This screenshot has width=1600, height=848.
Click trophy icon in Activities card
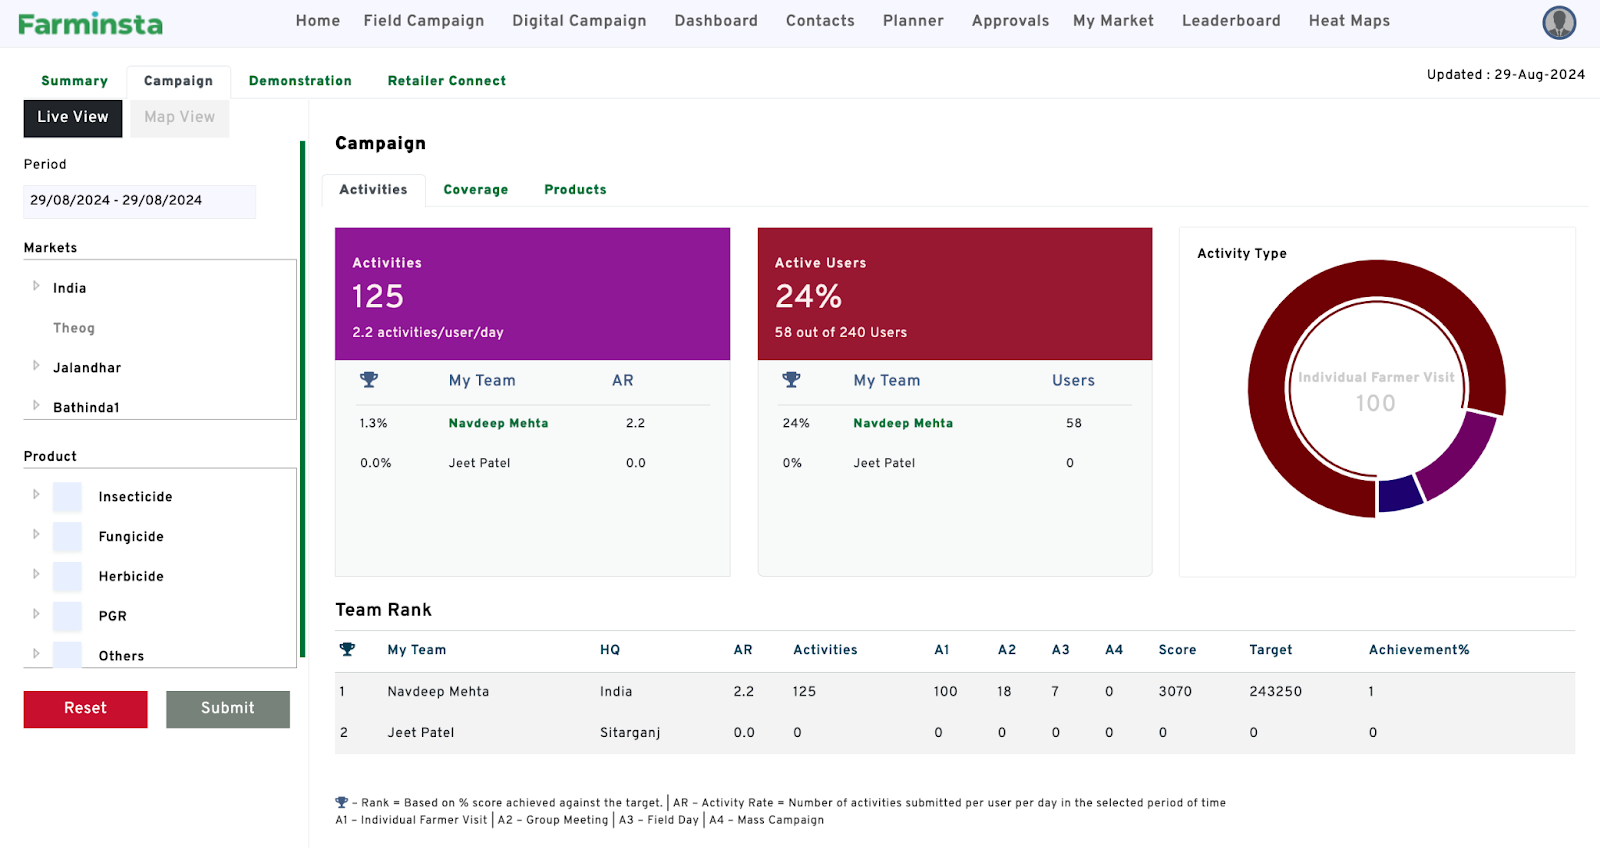[369, 380]
